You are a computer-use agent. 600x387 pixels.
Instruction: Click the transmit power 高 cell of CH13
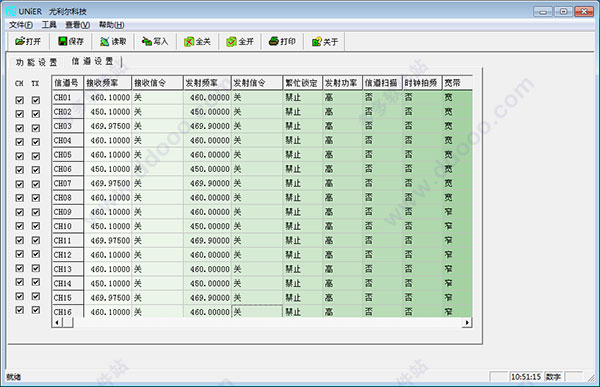[x=342, y=269]
